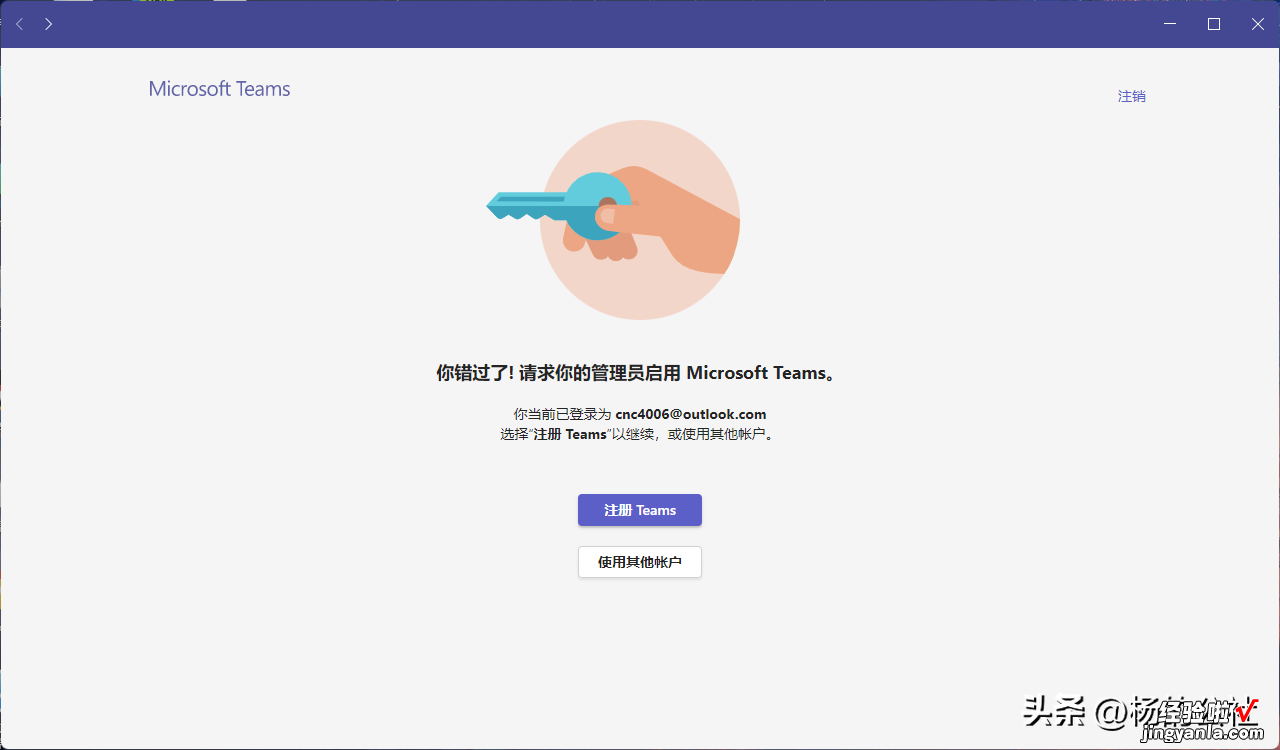Close the Teams window
Viewport: 1280px width, 750px height.
tap(1258, 24)
